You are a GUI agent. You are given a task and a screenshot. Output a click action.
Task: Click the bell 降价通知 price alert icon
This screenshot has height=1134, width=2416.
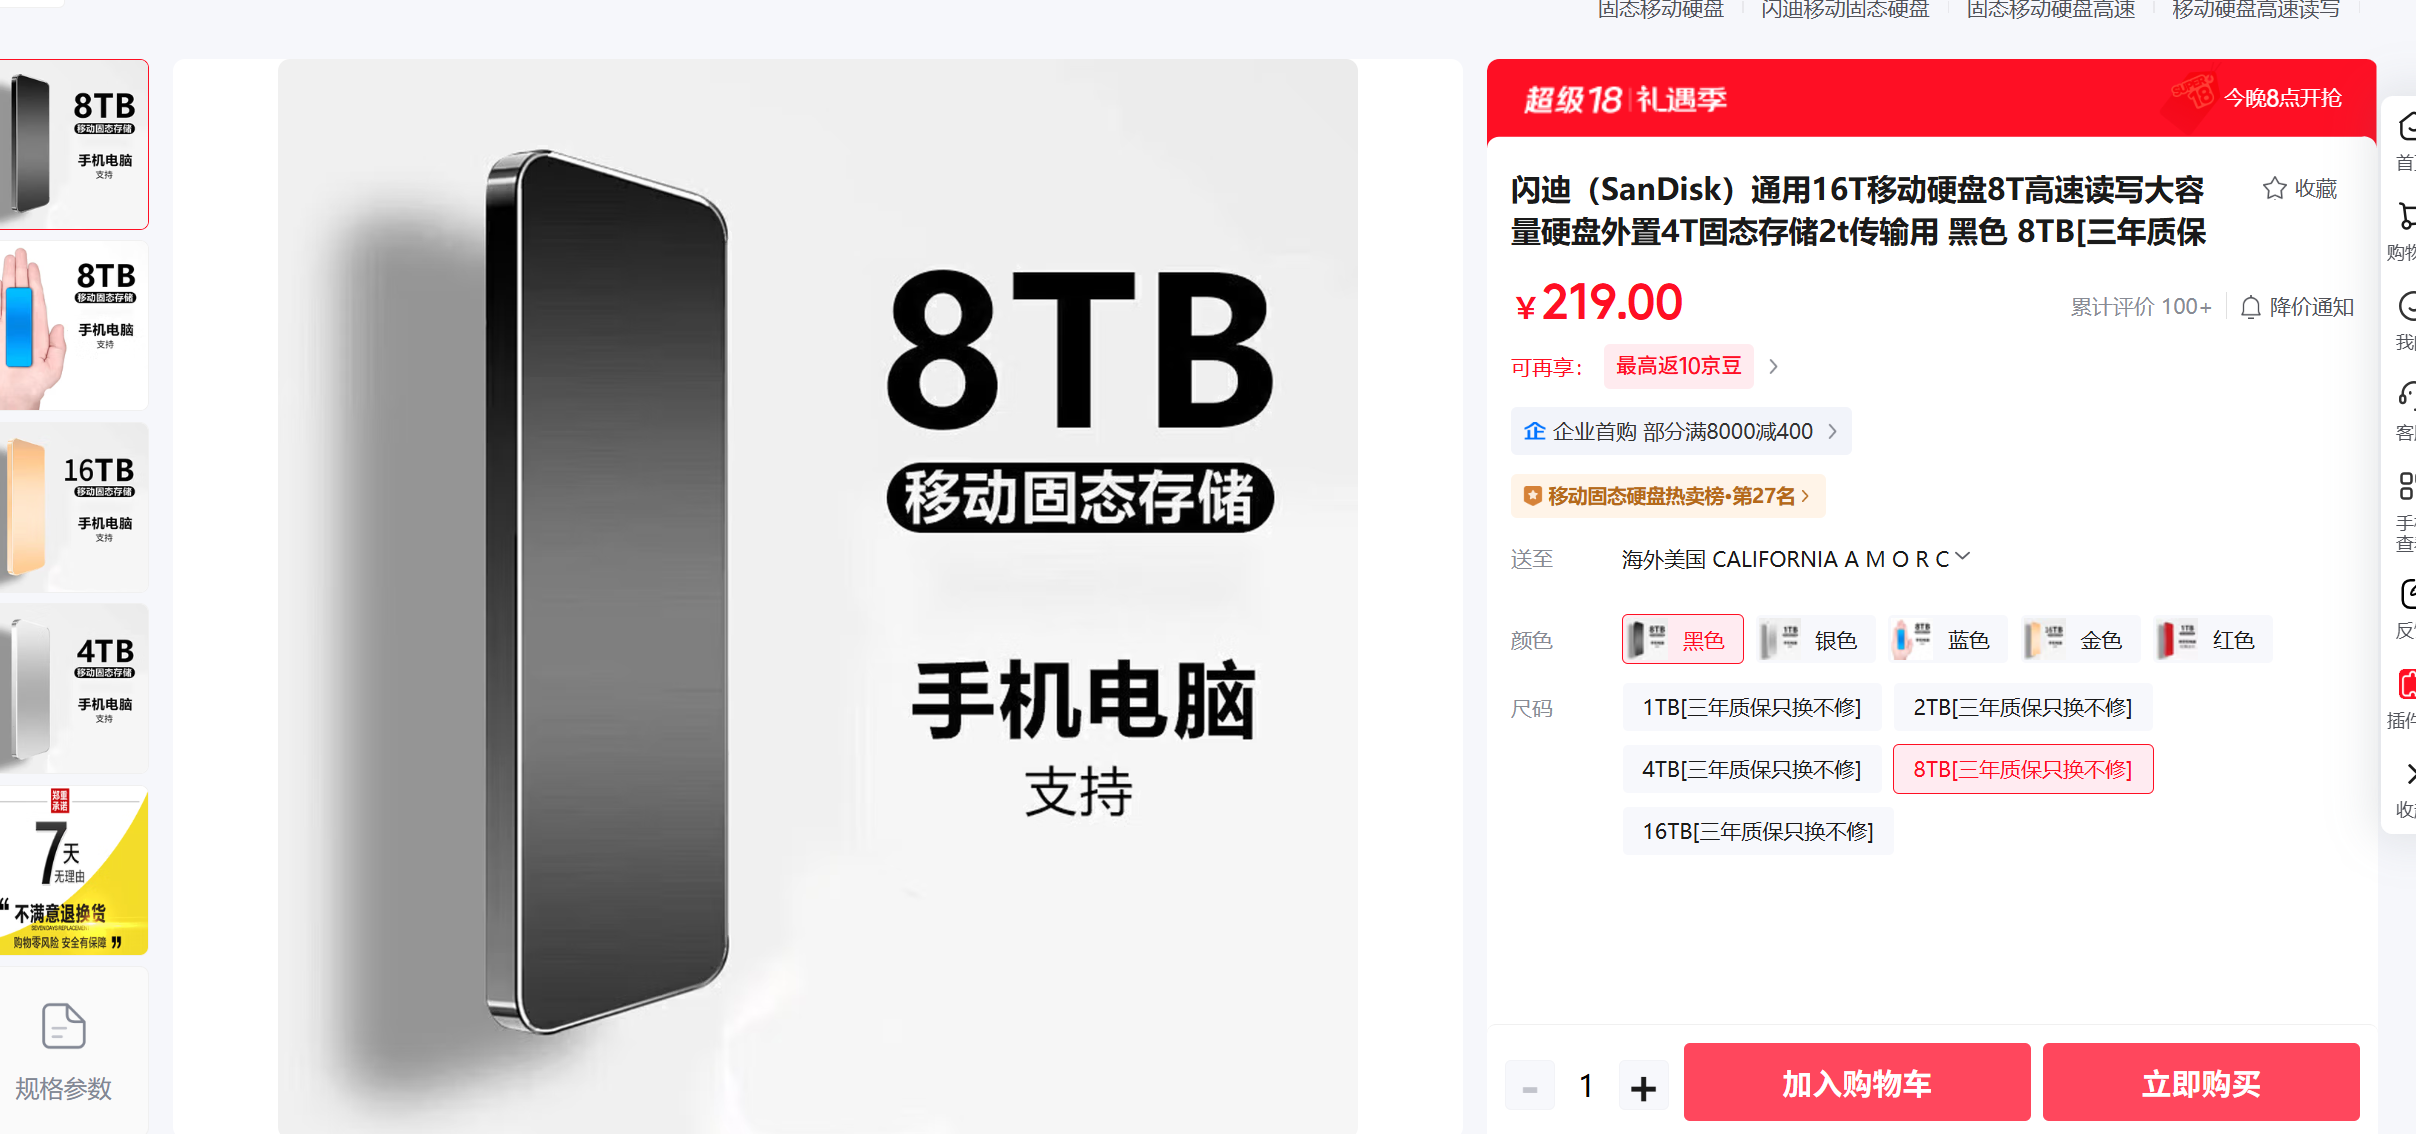pyautogui.click(x=2250, y=307)
